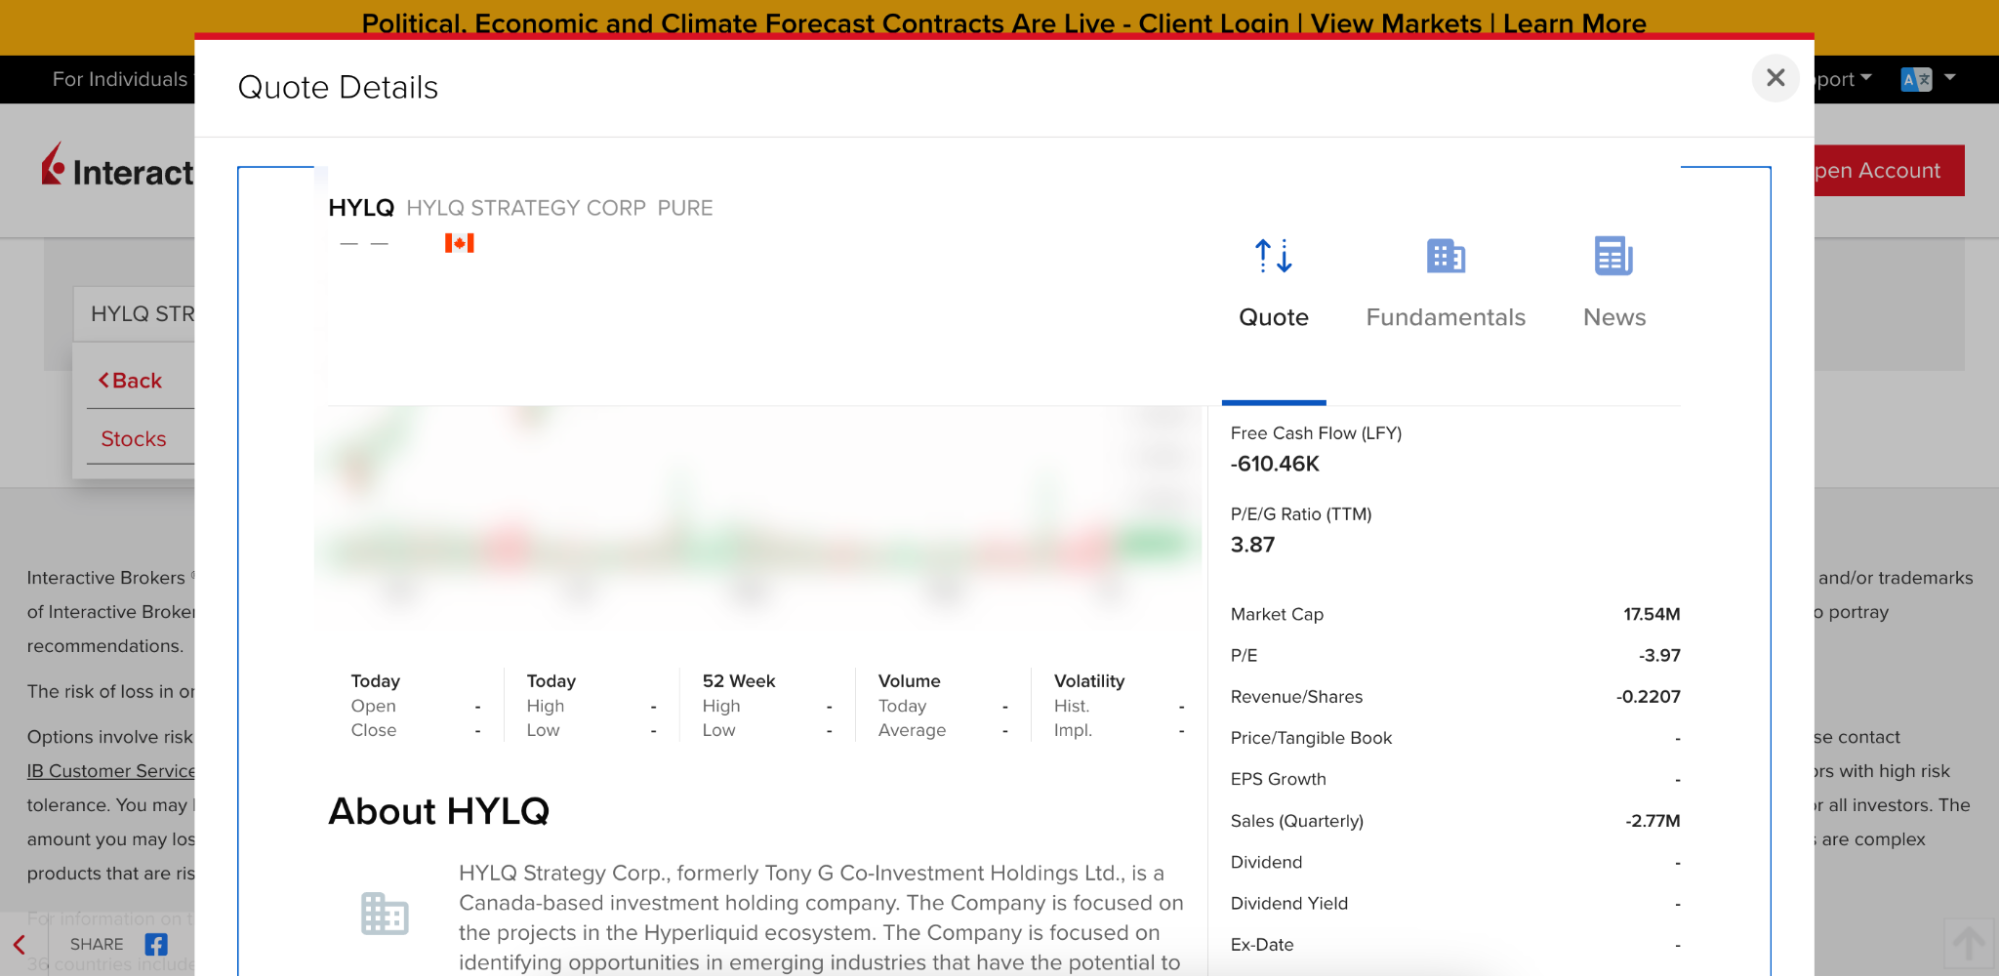Viewport: 1999px width, 977px height.
Task: Click the Volume heading
Action: [x=909, y=681]
